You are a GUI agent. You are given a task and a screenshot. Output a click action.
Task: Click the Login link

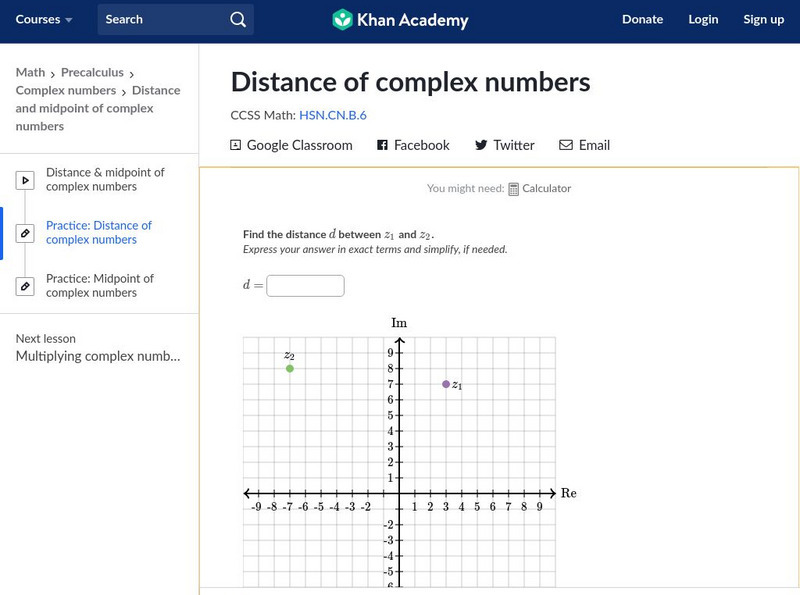point(703,19)
